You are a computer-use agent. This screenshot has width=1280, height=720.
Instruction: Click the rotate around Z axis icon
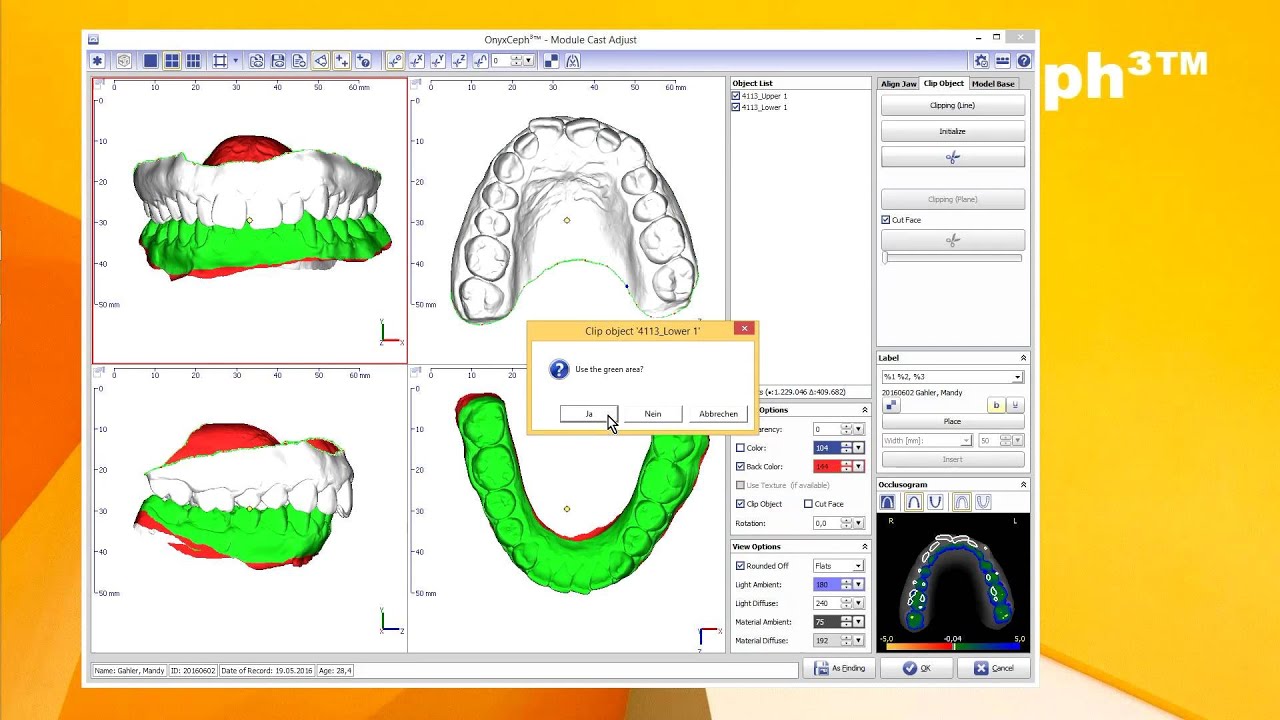point(459,61)
